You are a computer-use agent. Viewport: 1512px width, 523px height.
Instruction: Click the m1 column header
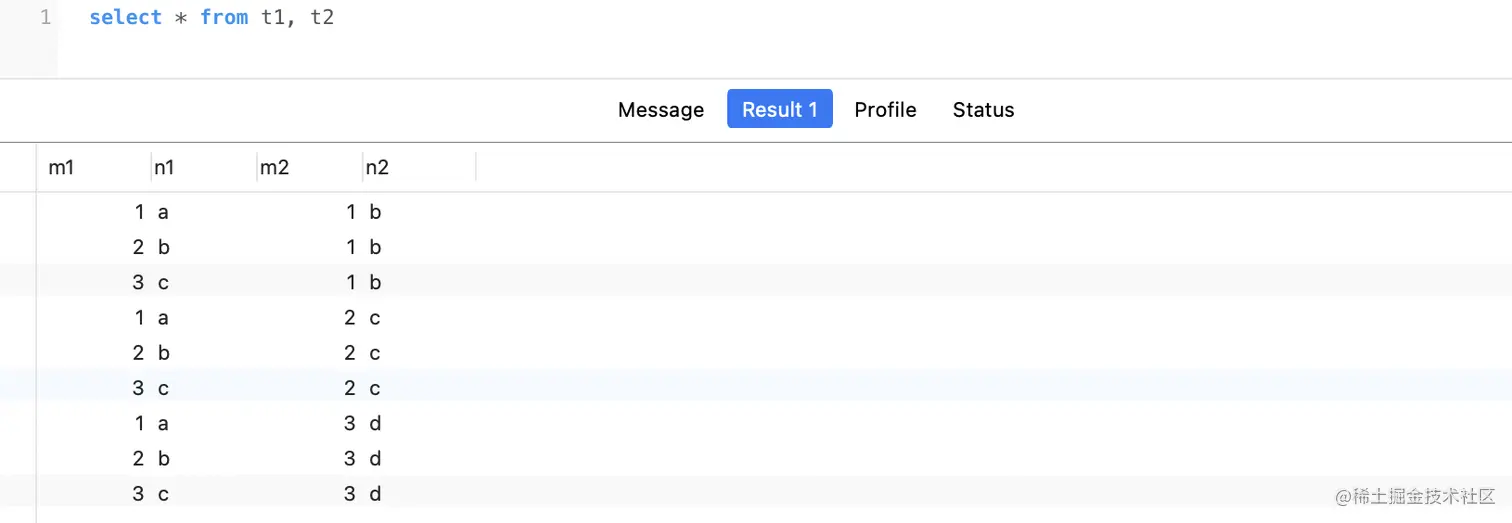(x=94, y=167)
